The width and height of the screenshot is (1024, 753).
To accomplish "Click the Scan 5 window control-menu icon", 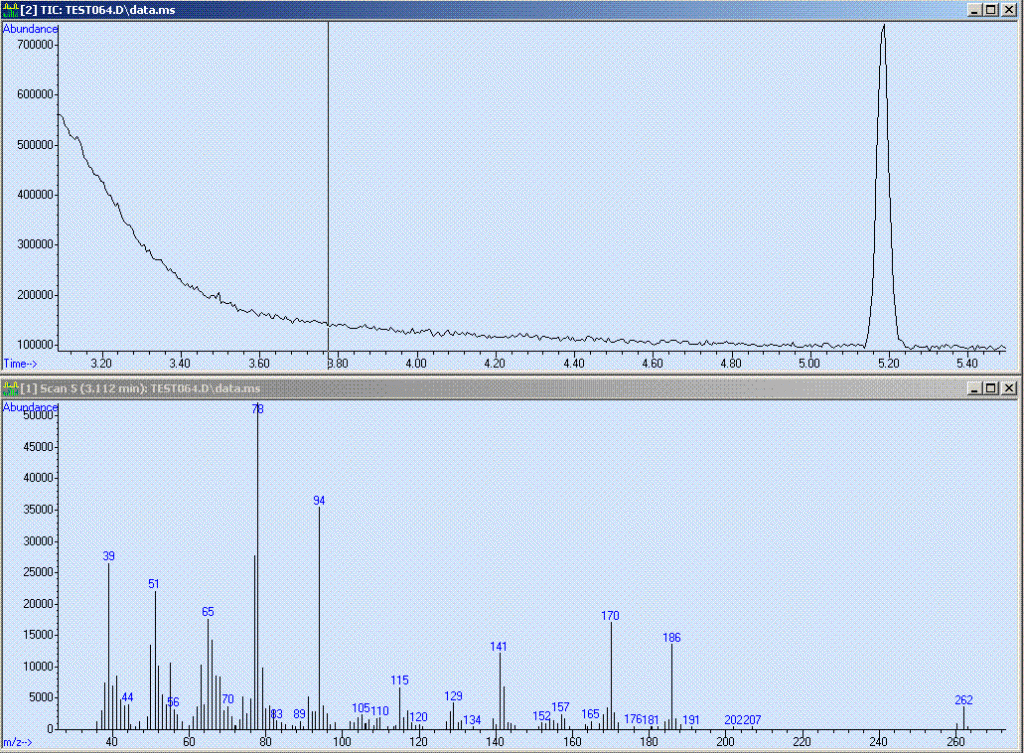I will point(10,388).
